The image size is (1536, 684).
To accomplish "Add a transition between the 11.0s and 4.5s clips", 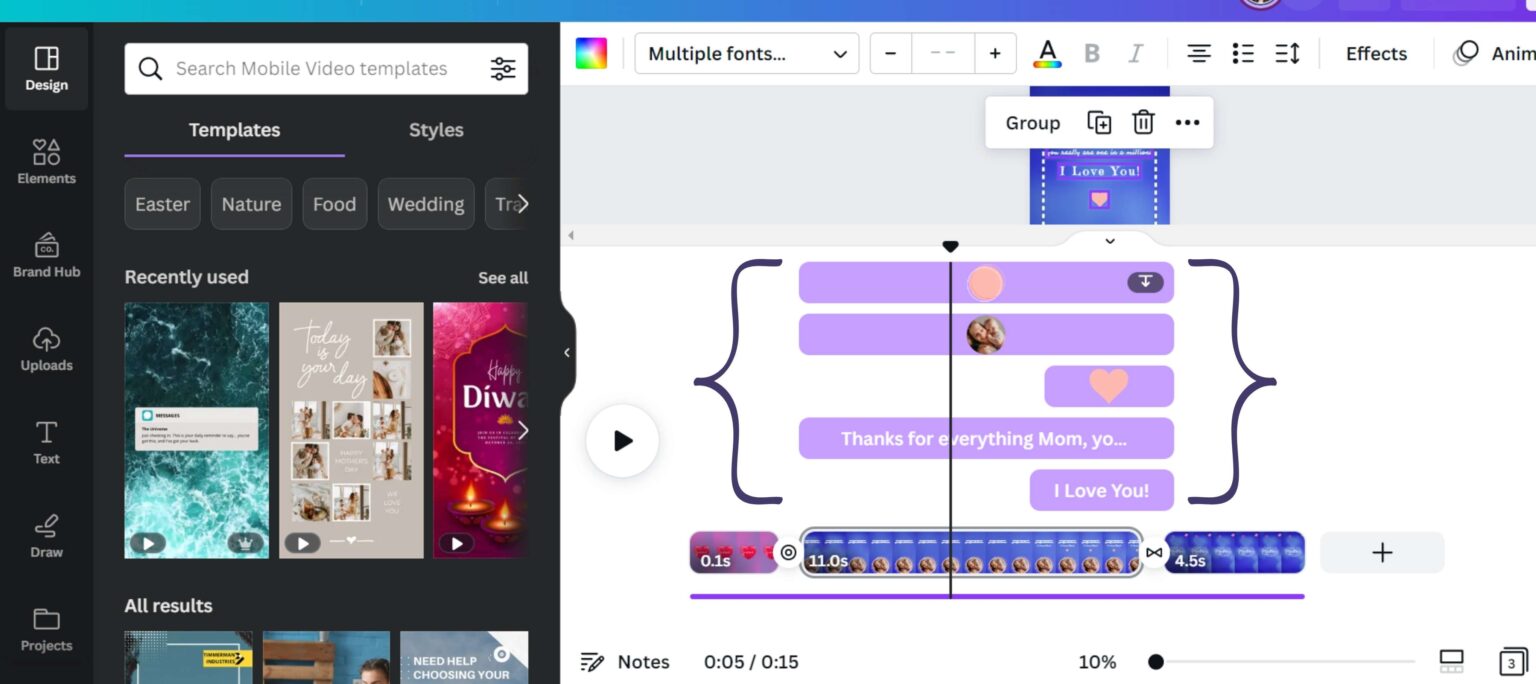I will point(1153,551).
